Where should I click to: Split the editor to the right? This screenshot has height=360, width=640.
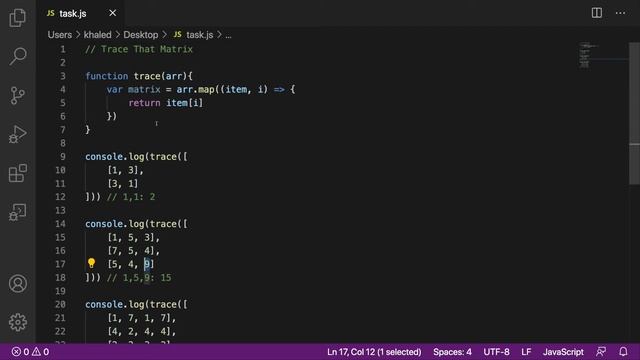(597, 13)
